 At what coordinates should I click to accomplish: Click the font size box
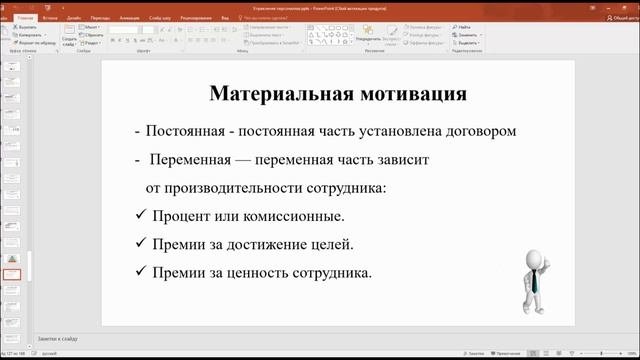(x=148, y=30)
